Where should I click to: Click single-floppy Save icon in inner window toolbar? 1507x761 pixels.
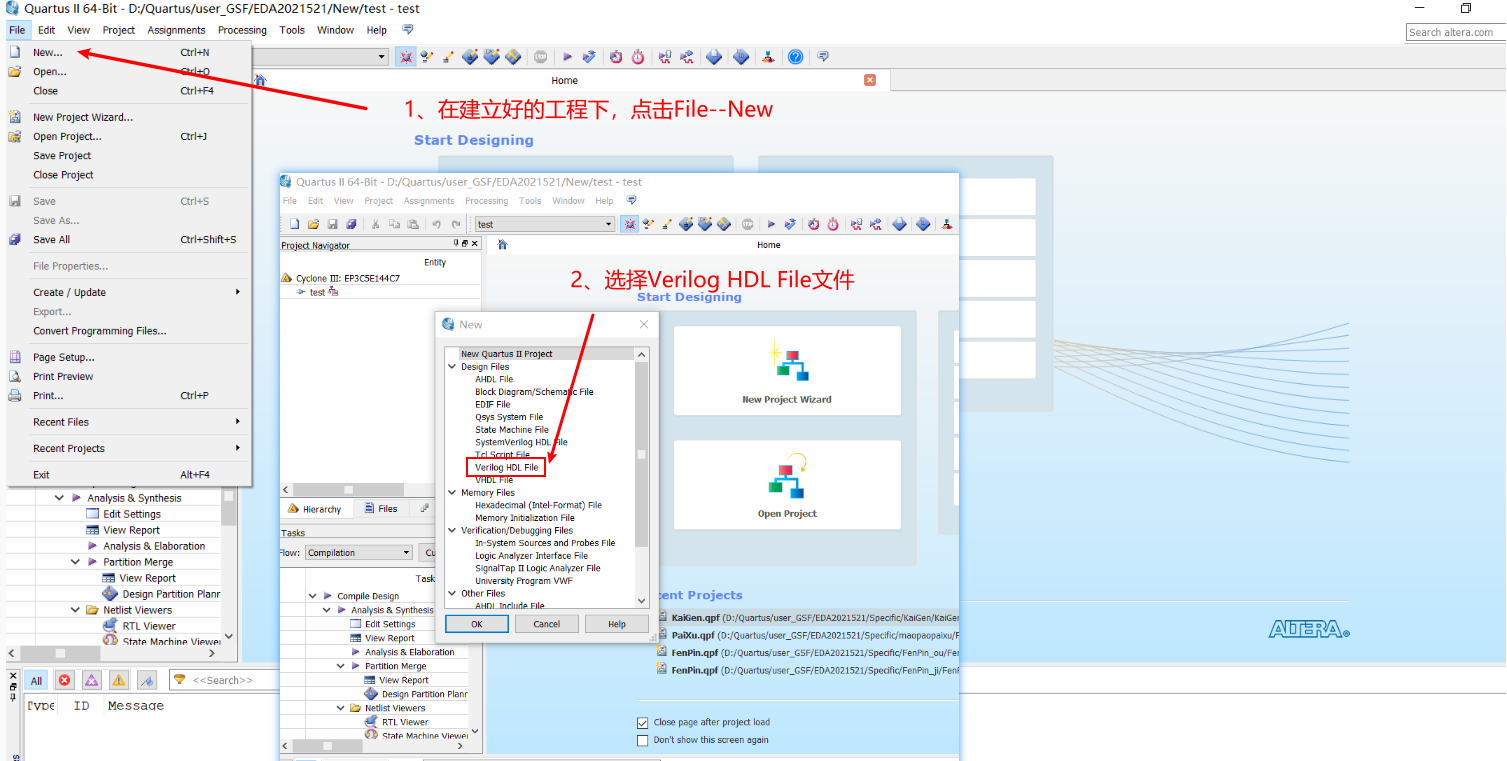click(333, 224)
